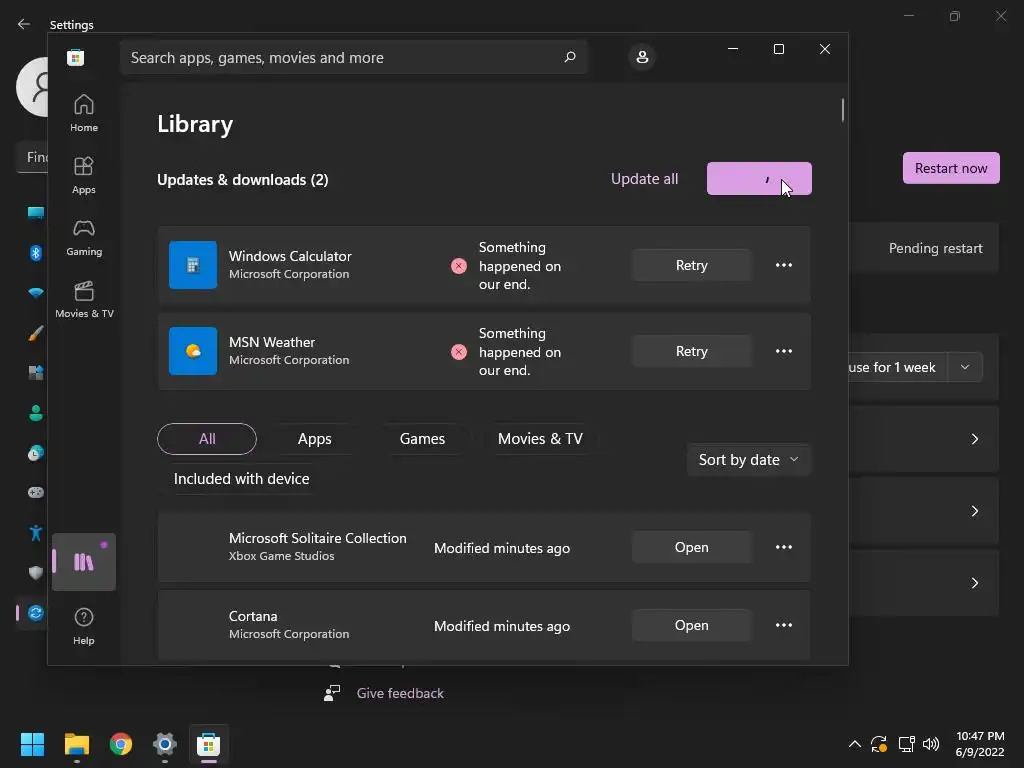Select the Apps filter tab

(x=315, y=439)
